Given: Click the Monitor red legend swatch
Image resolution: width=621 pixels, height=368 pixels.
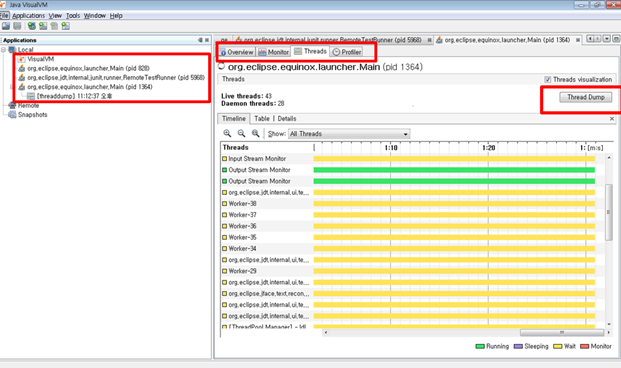Looking at the screenshot, I should pyautogui.click(x=585, y=346).
